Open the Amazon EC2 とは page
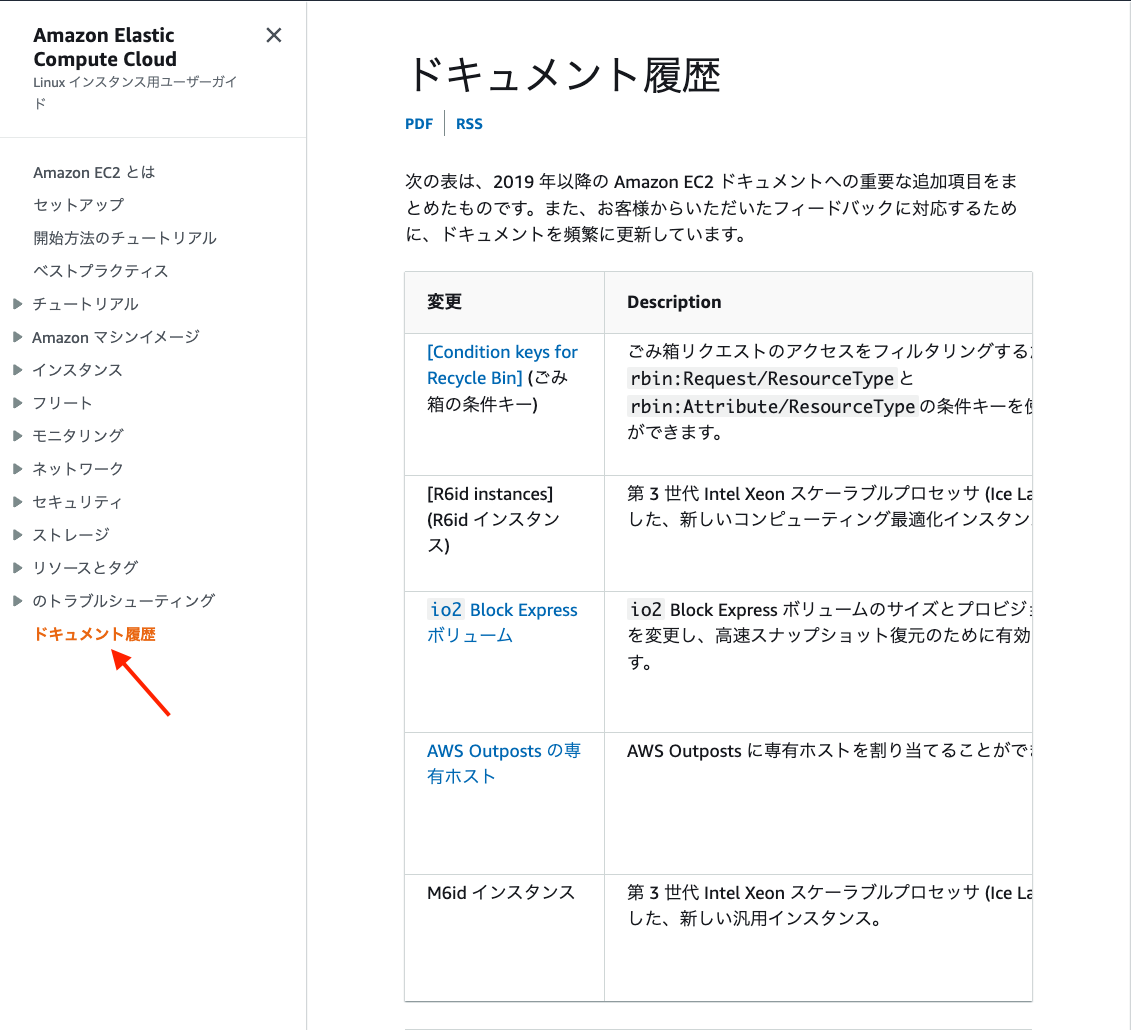 [94, 172]
